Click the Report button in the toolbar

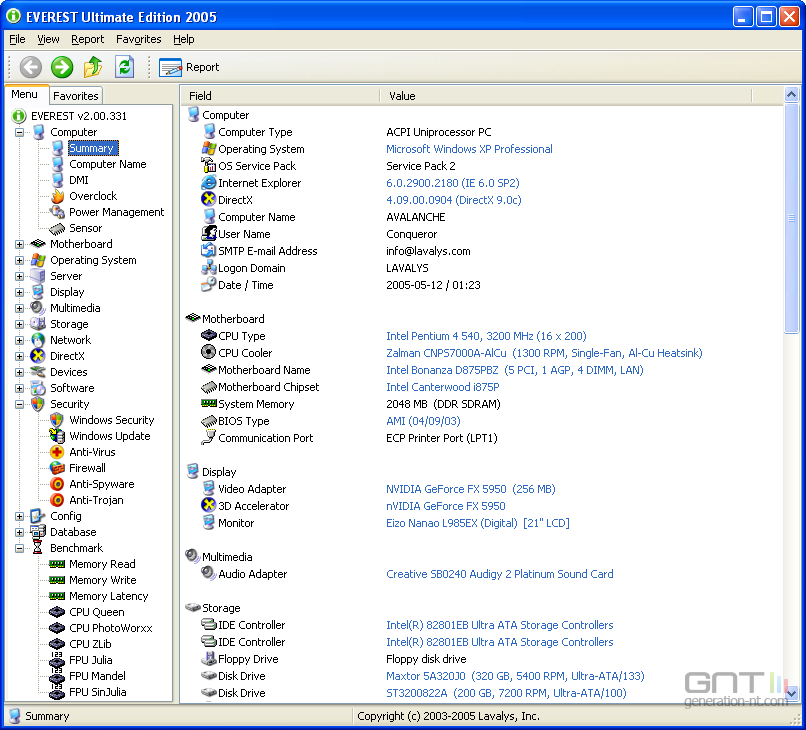point(189,67)
